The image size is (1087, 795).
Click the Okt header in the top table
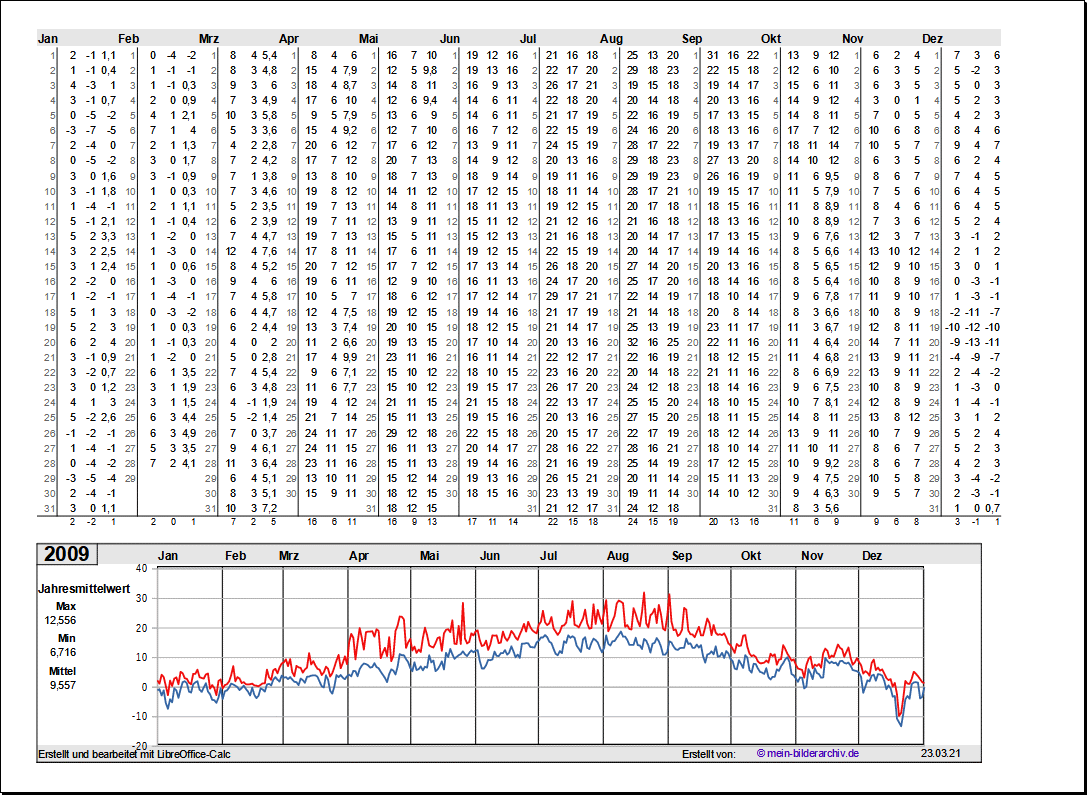pyautogui.click(x=771, y=38)
